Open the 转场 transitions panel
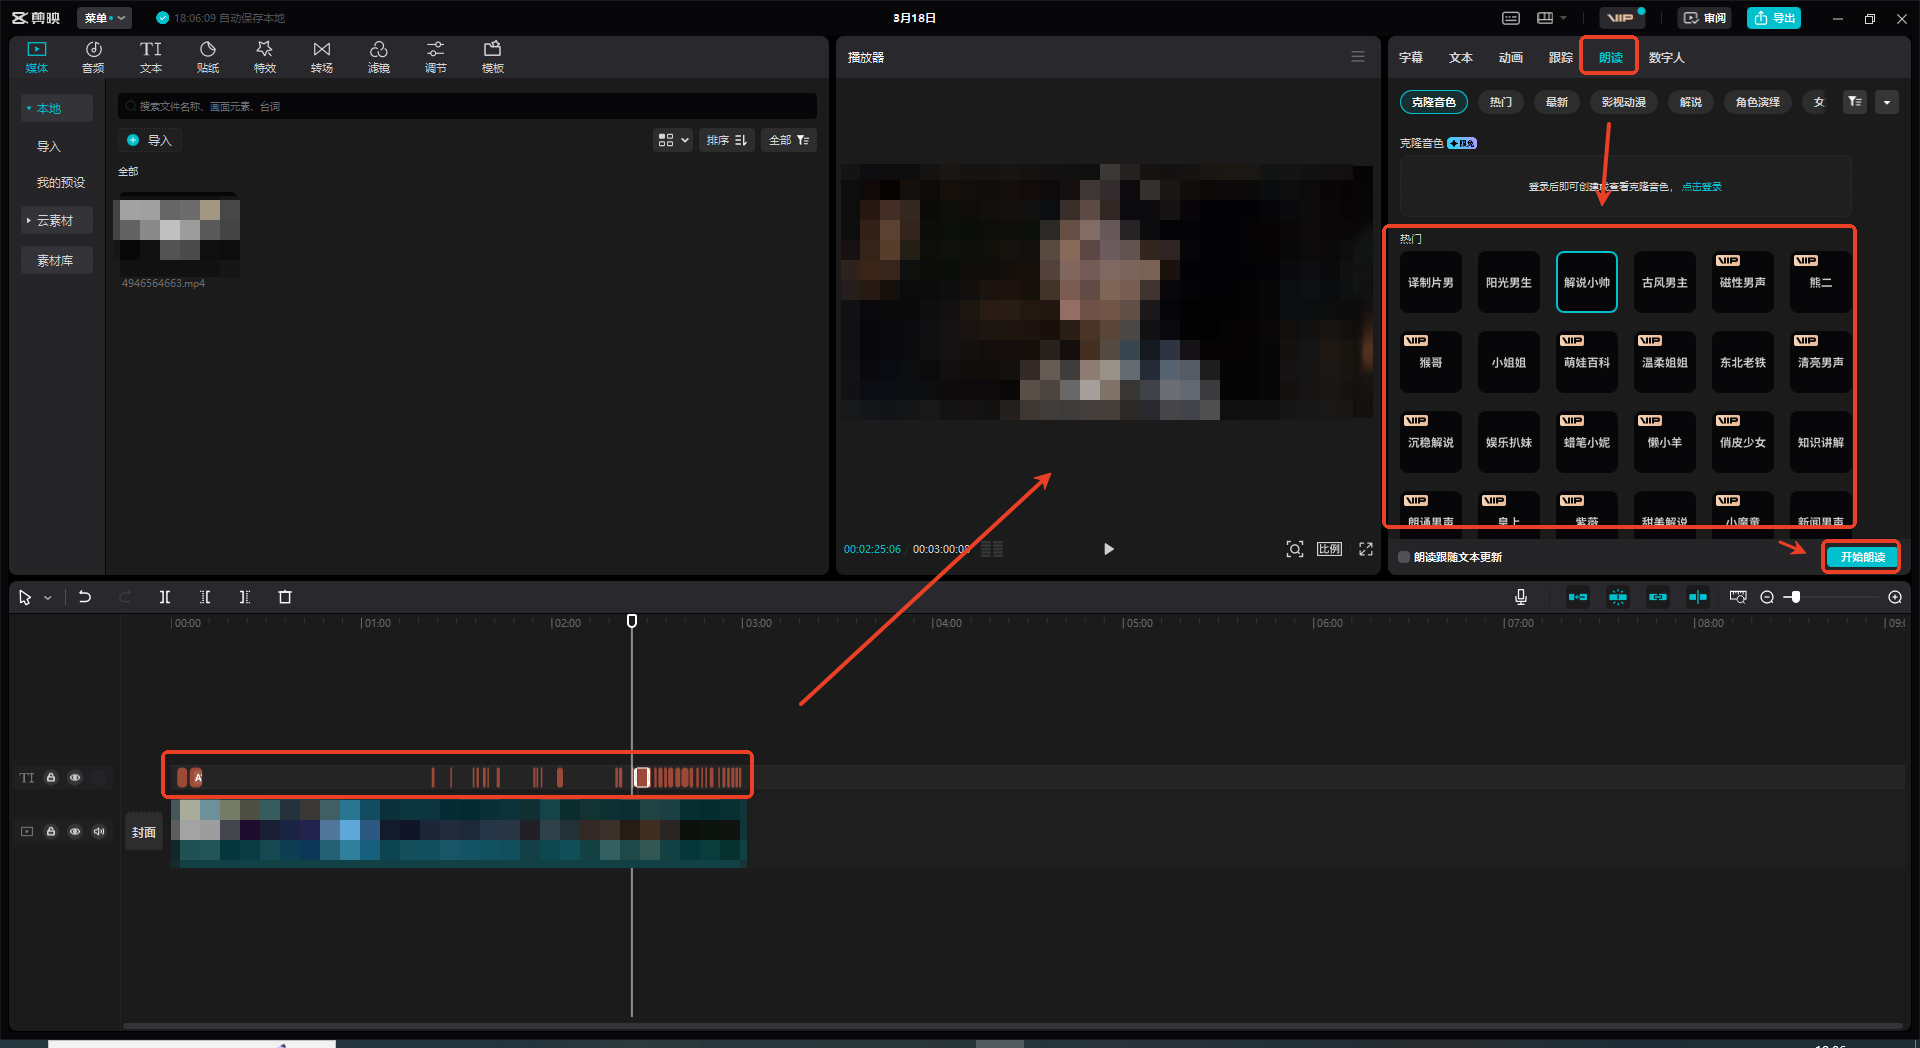 point(322,57)
